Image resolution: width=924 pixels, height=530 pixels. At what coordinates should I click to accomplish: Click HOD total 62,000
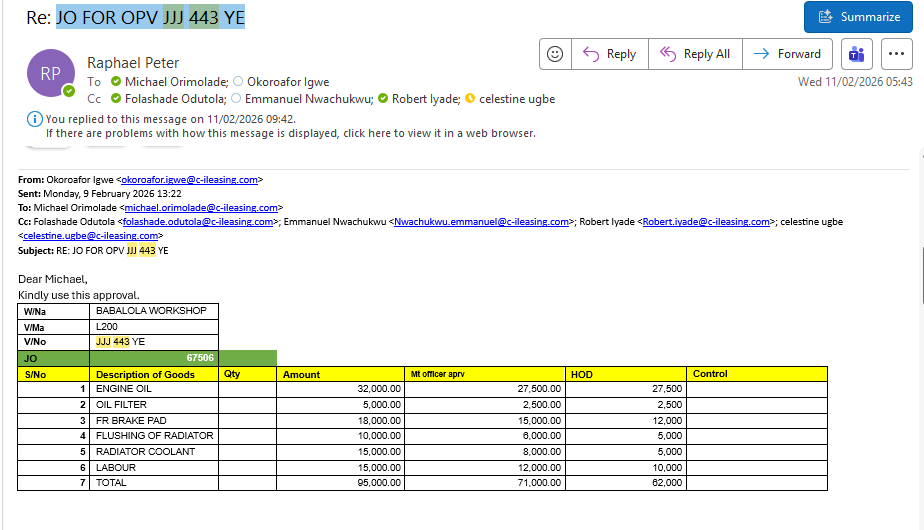(x=626, y=483)
